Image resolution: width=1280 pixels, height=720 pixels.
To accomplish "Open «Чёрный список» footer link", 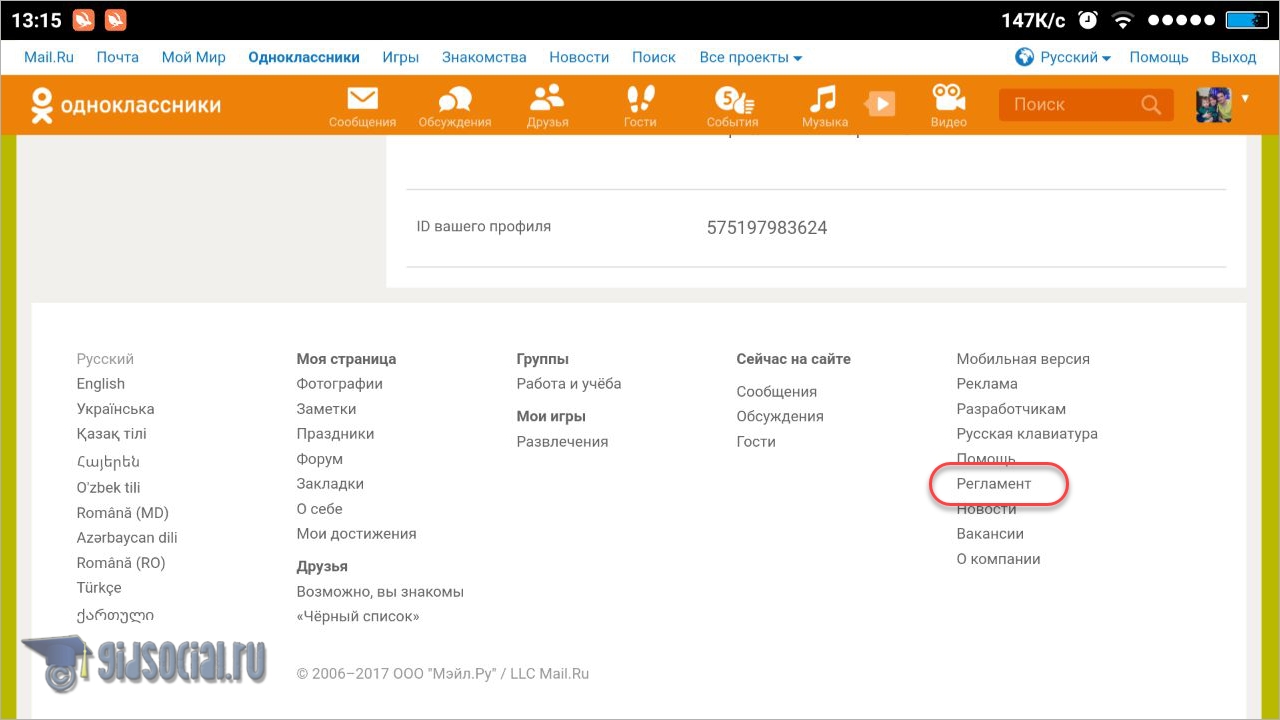I will click(x=358, y=616).
